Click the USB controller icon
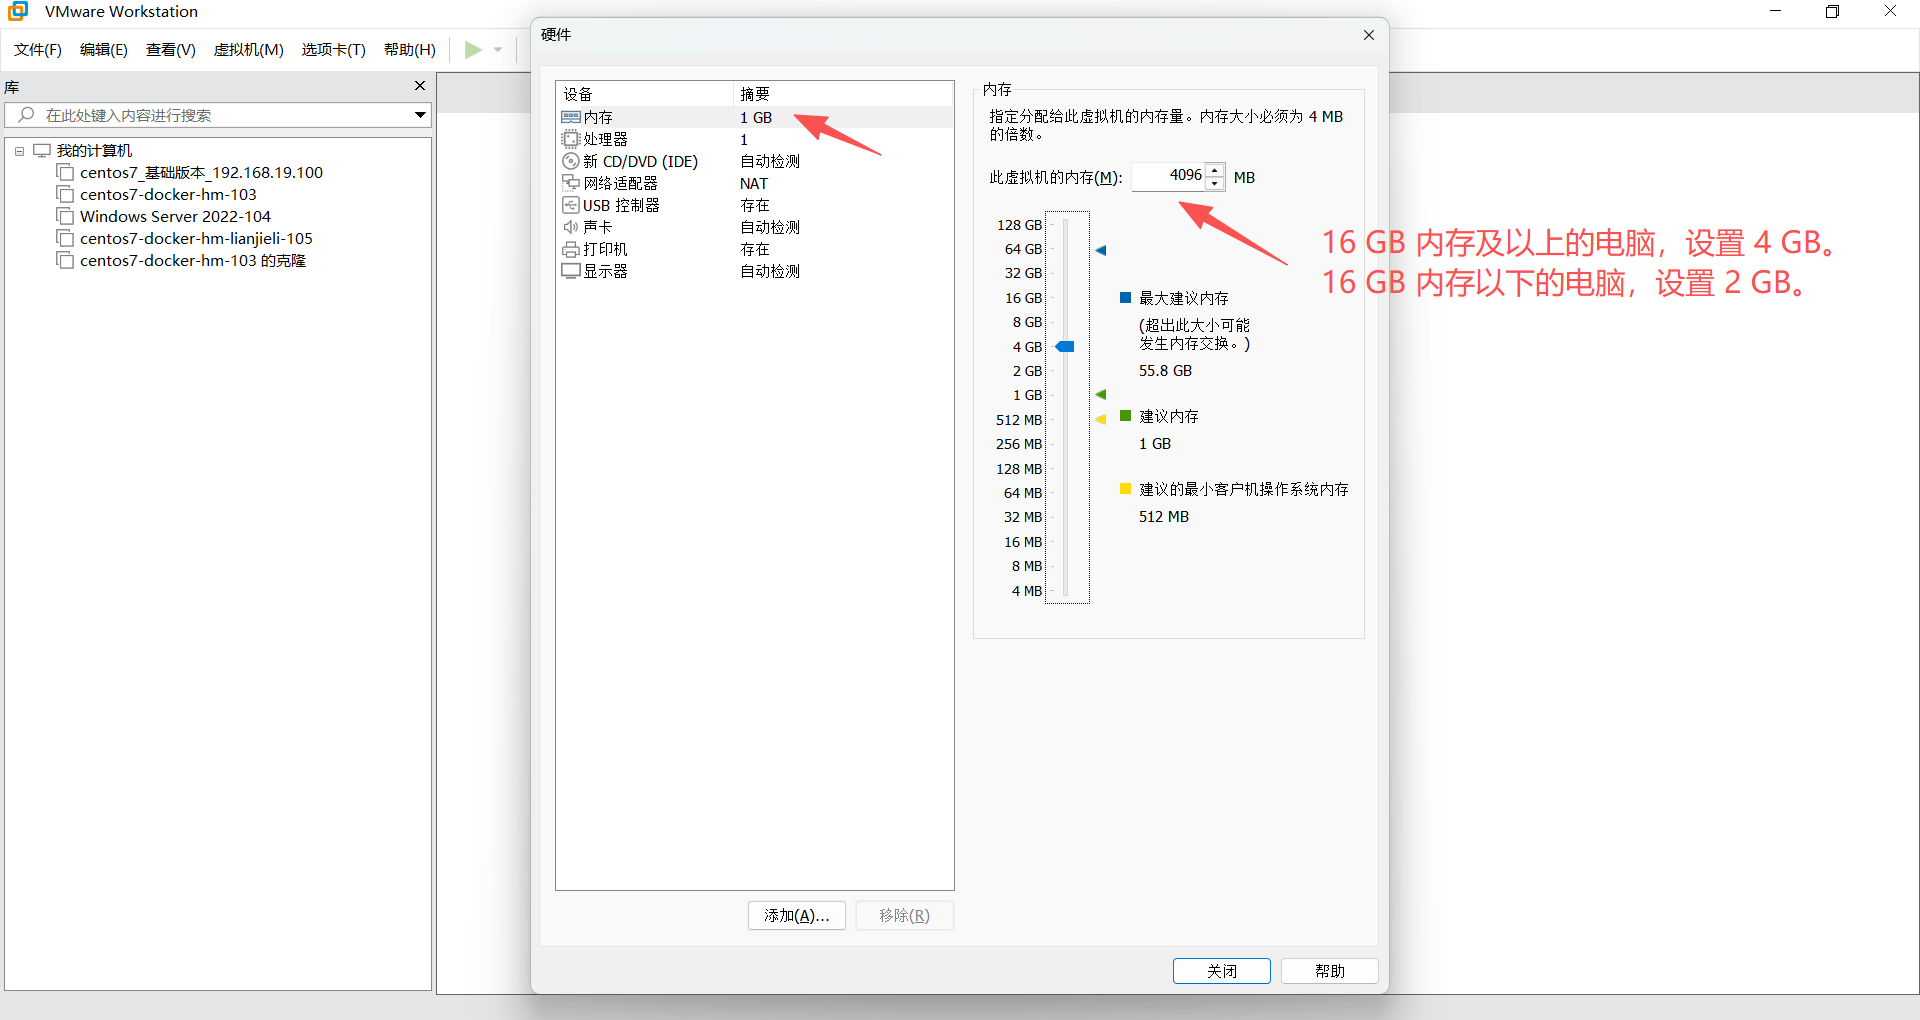The height and width of the screenshot is (1020, 1920). point(571,205)
